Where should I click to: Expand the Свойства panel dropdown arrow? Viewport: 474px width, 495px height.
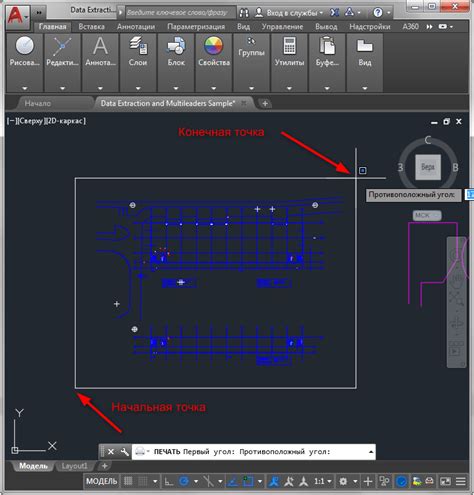tap(214, 88)
